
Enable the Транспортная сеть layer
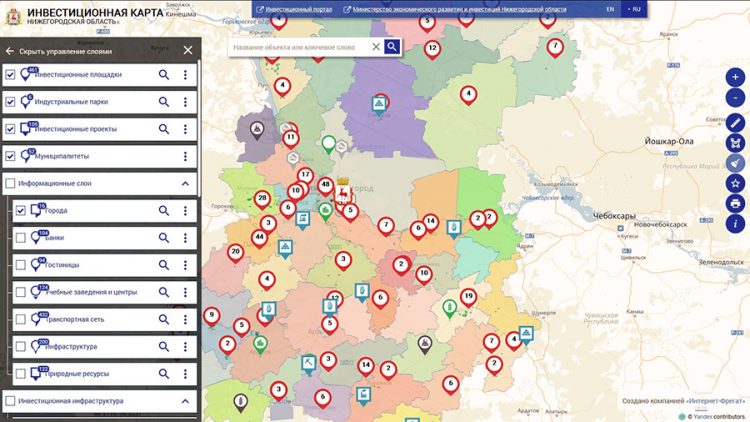[x=20, y=319]
